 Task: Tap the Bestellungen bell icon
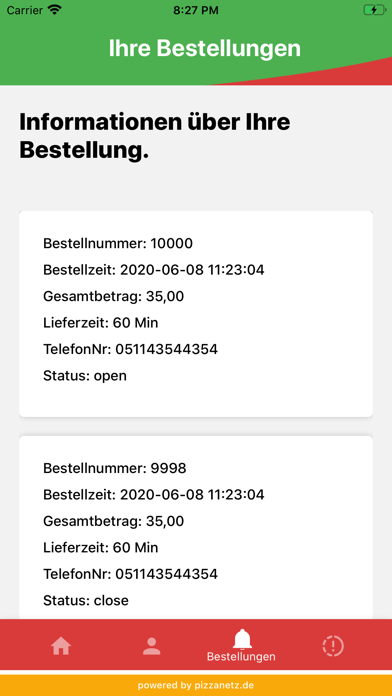pos(242,639)
